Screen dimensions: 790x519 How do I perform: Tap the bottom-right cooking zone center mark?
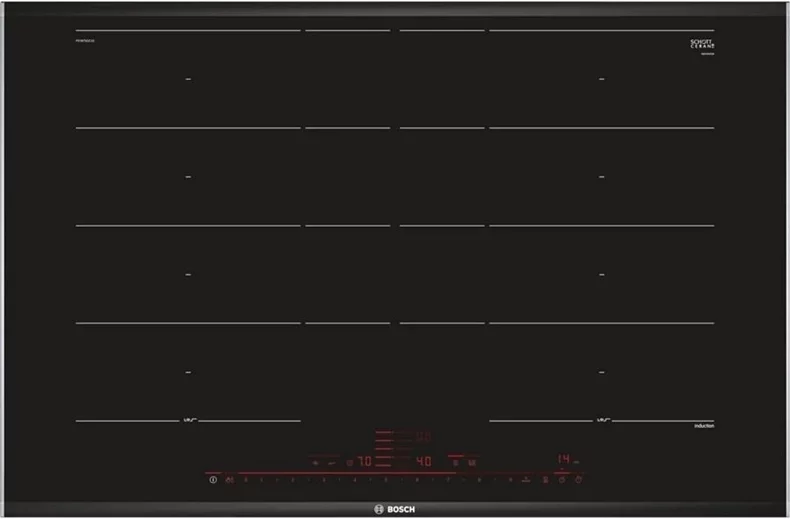pyautogui.click(x=601, y=372)
